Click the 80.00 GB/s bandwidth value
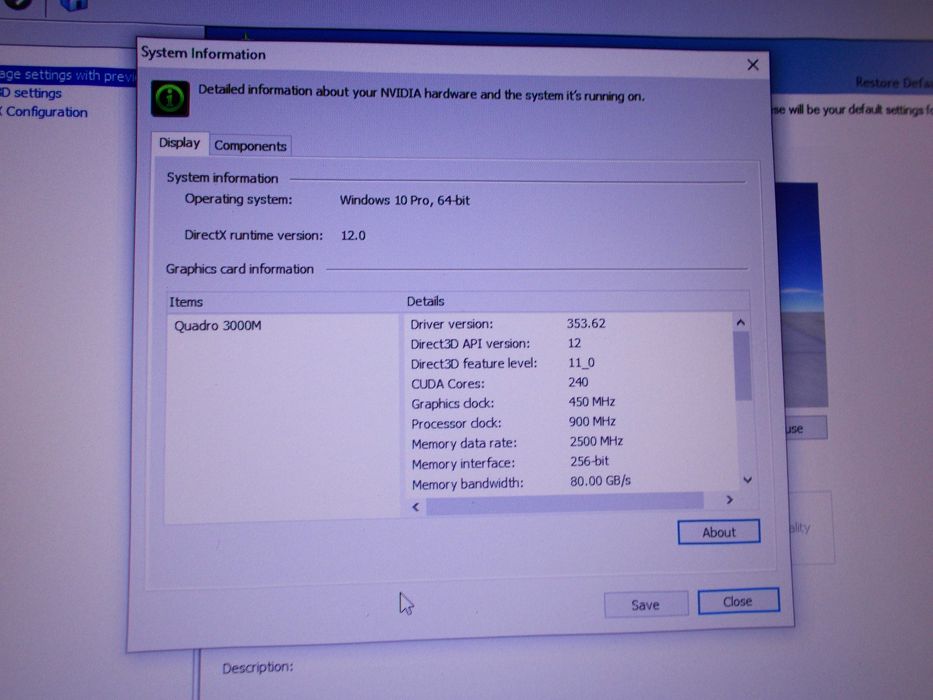This screenshot has height=700, width=933. click(600, 481)
